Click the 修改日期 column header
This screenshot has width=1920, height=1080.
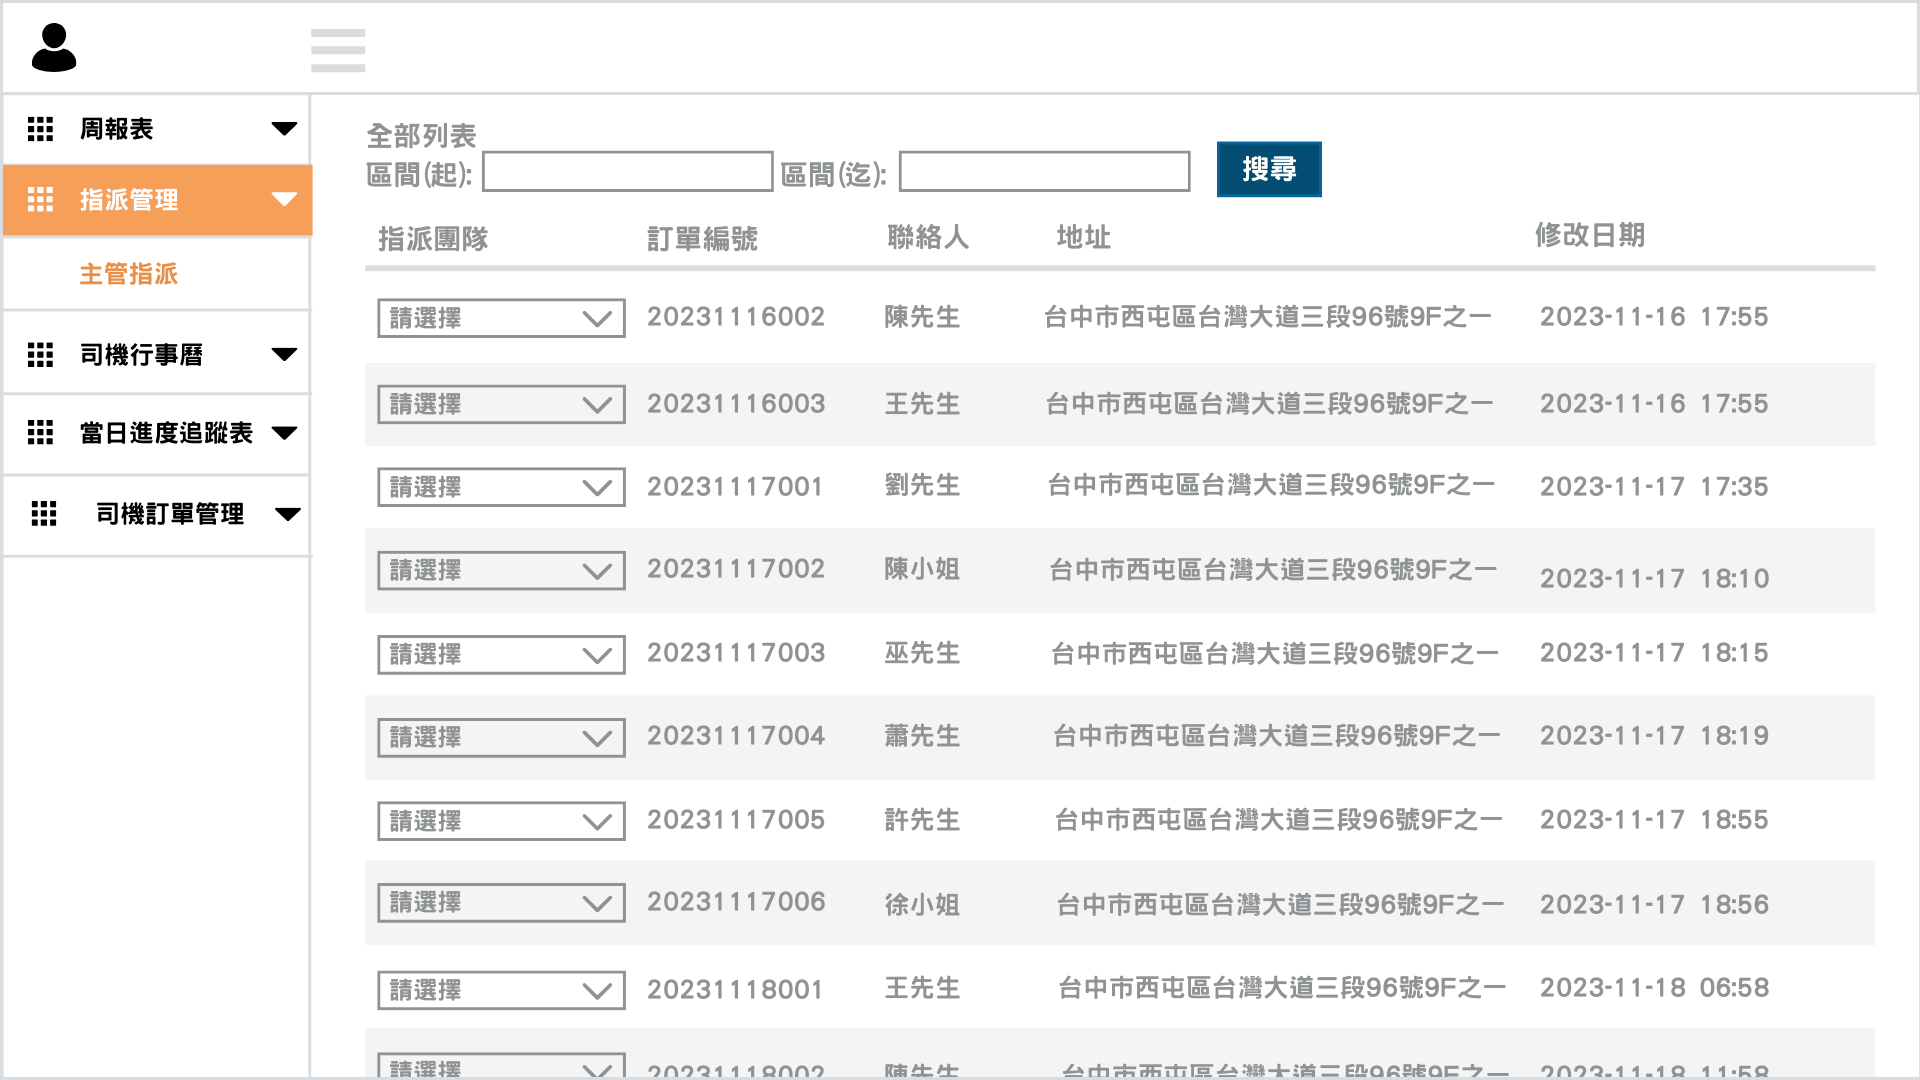1590,235
